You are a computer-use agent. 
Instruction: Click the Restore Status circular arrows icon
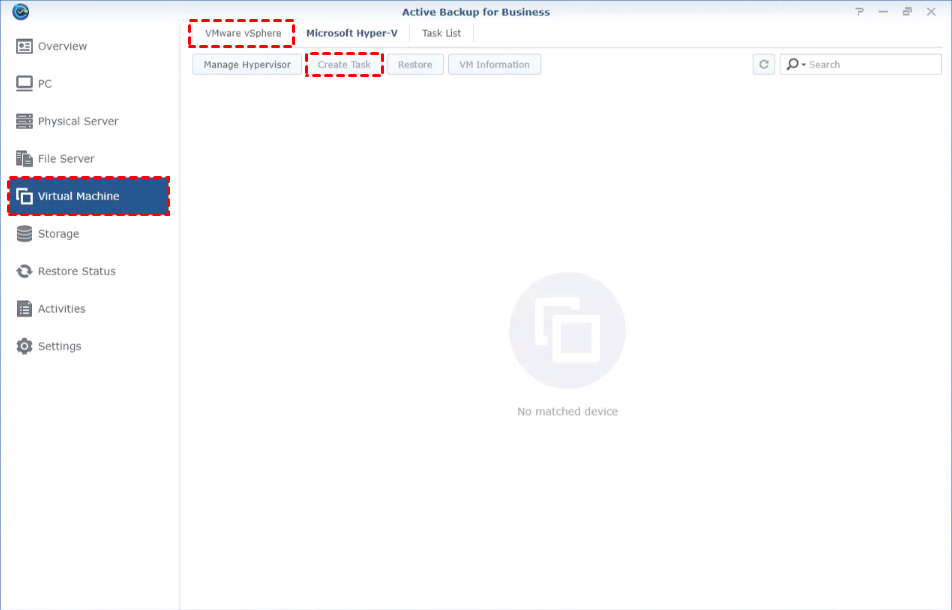(24, 271)
